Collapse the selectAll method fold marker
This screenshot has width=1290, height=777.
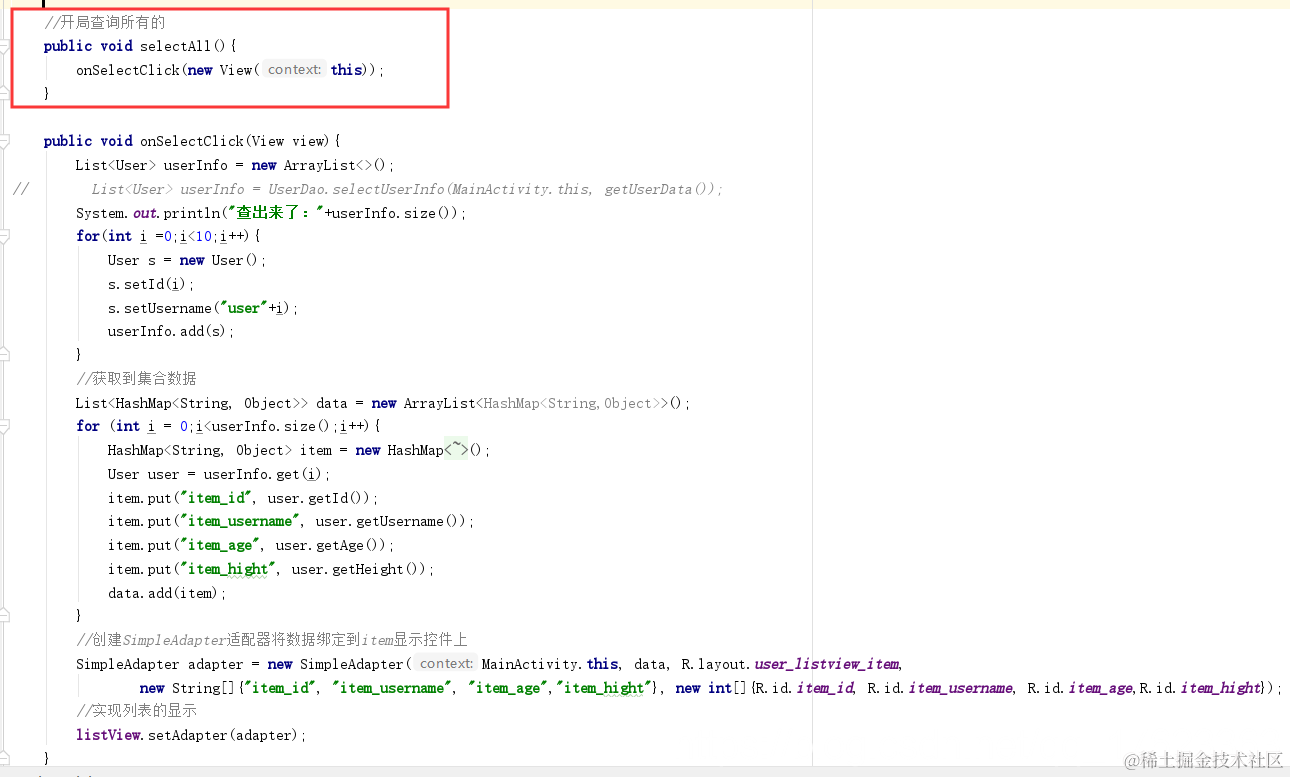(x=4, y=46)
